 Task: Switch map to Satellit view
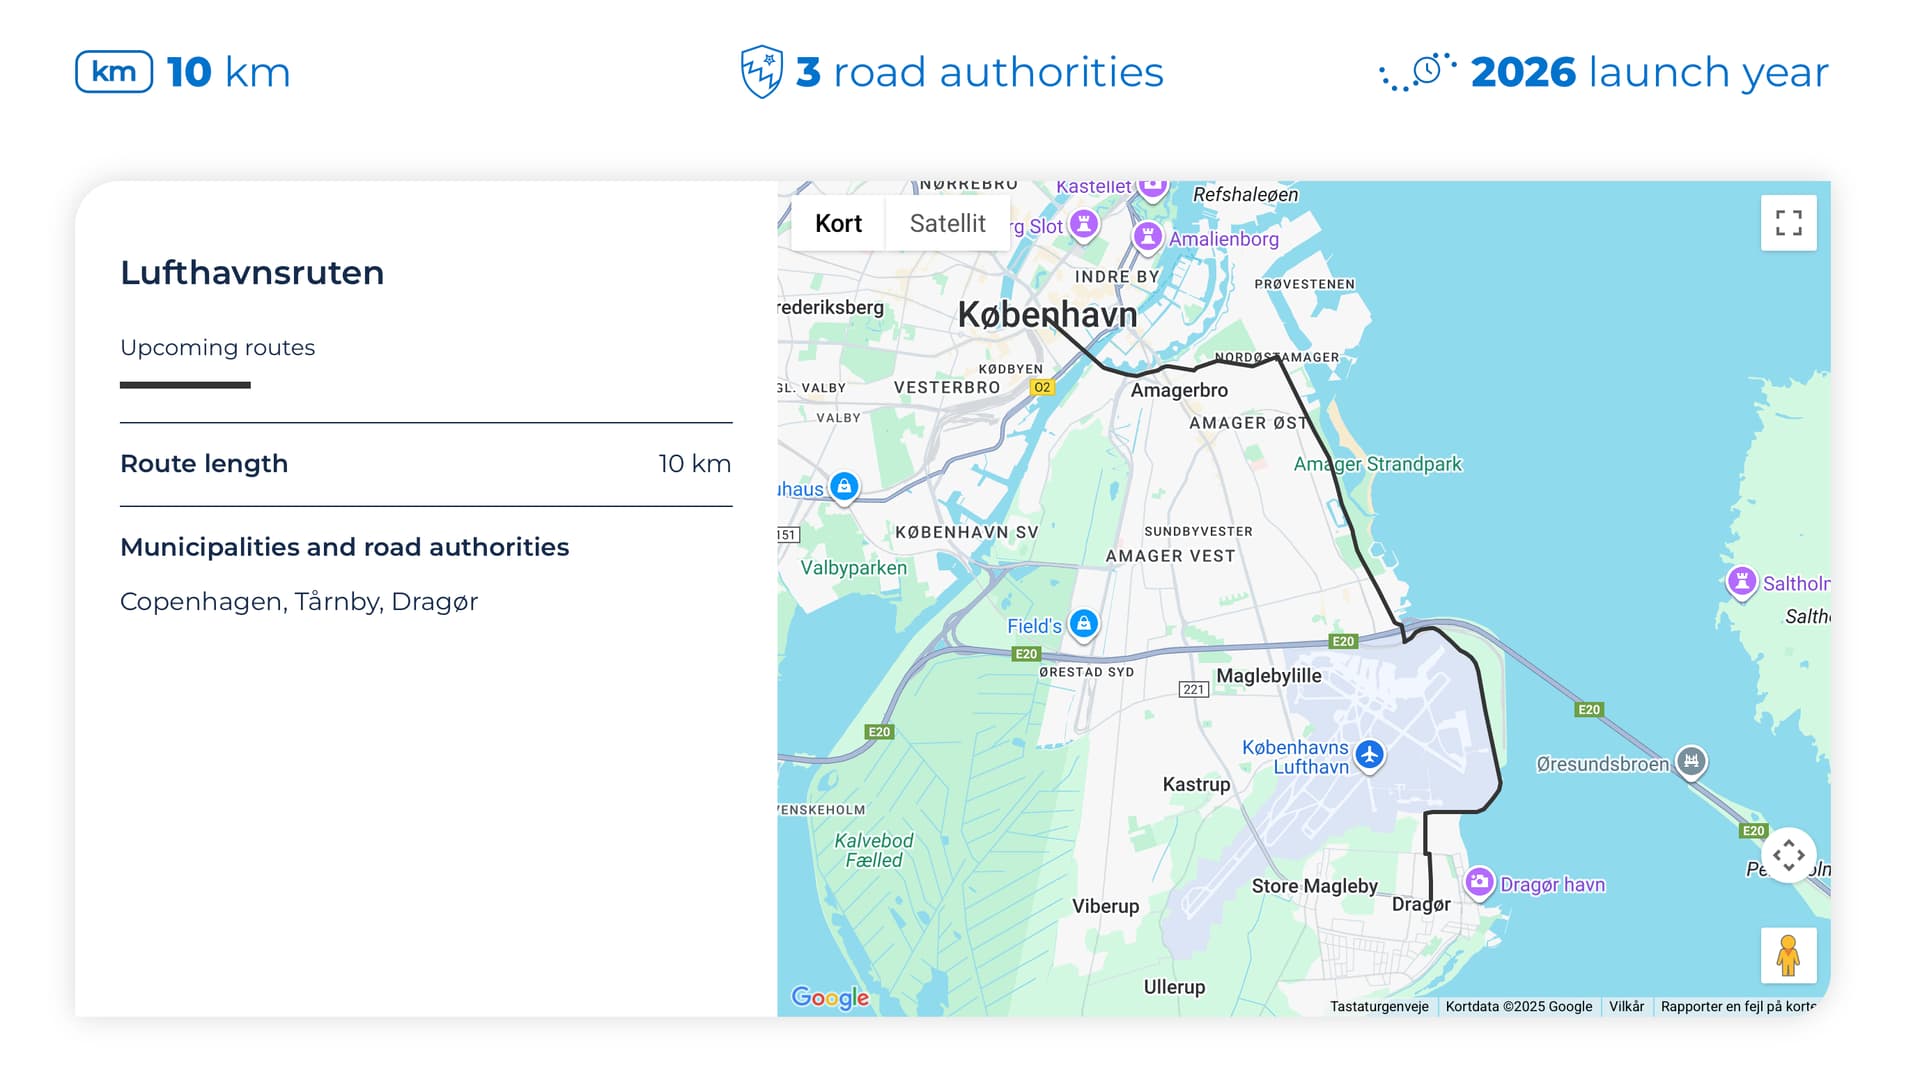[947, 223]
